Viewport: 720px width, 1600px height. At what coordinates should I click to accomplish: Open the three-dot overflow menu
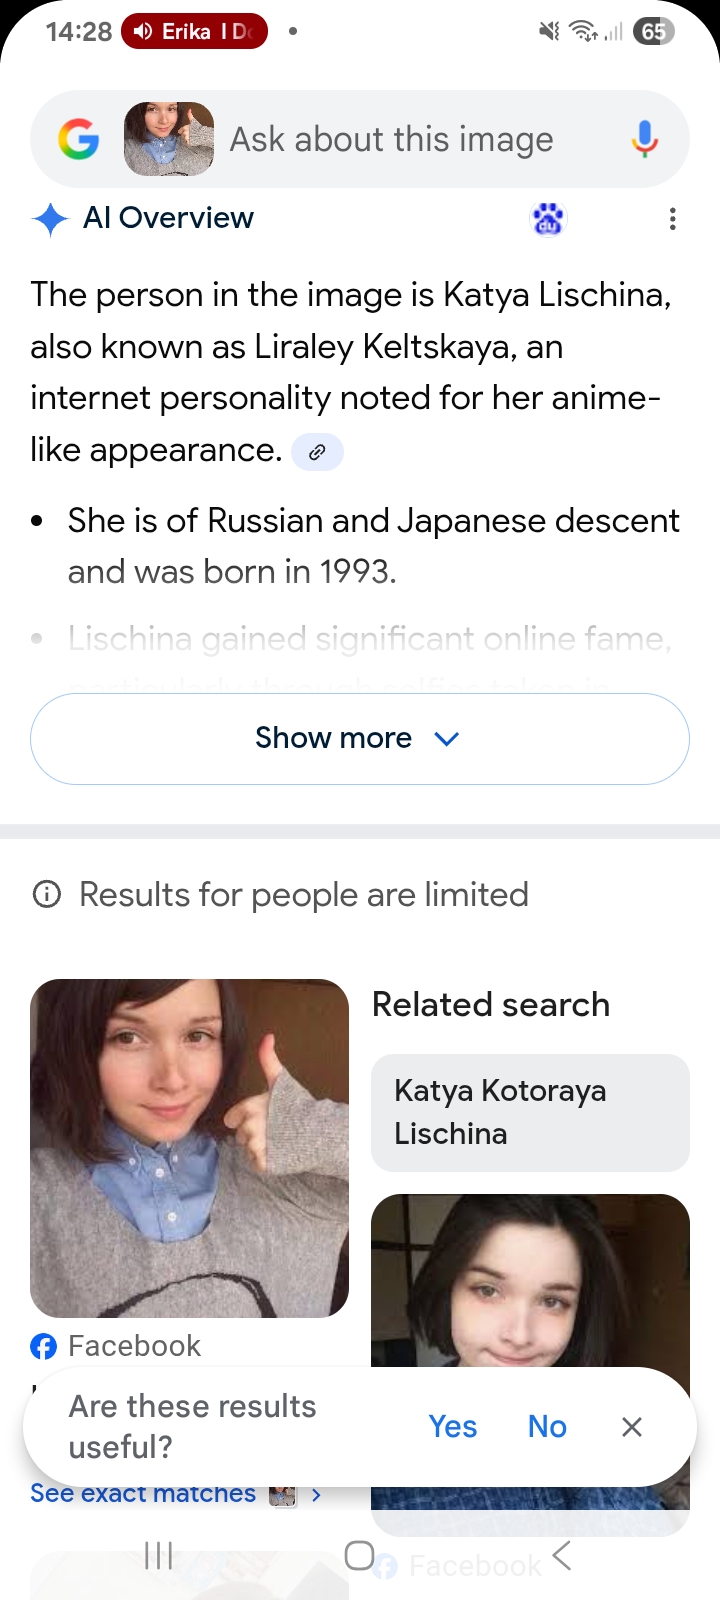[673, 219]
